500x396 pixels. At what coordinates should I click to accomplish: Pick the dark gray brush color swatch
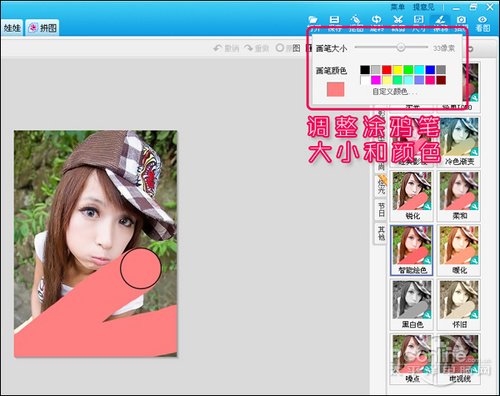pos(441,70)
